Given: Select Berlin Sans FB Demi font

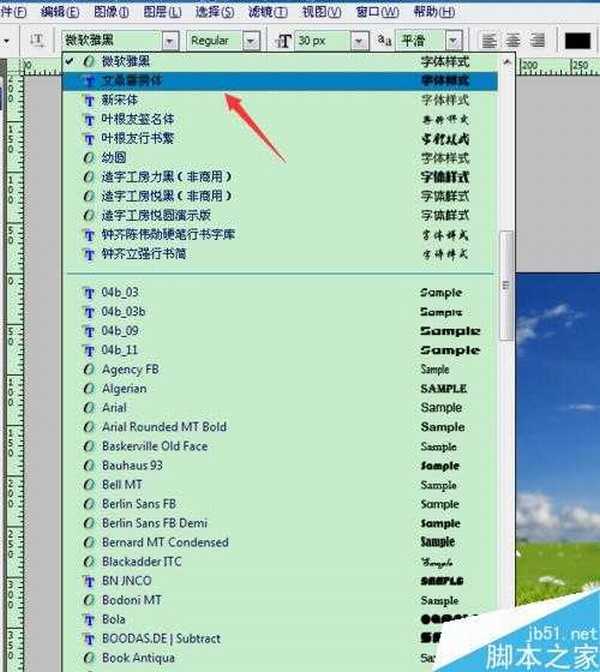Looking at the screenshot, I should pos(280,523).
